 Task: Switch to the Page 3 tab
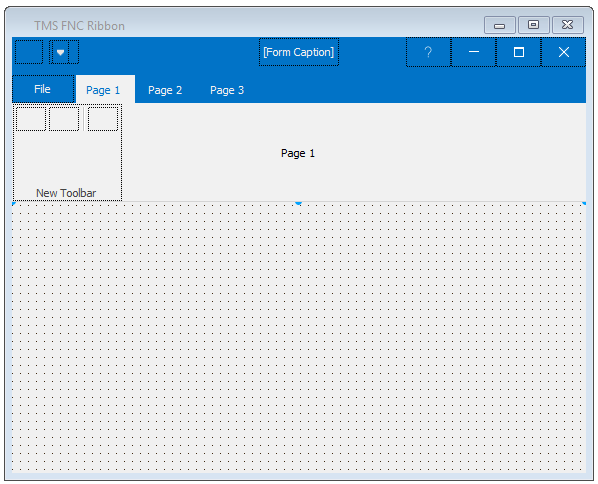point(227,90)
